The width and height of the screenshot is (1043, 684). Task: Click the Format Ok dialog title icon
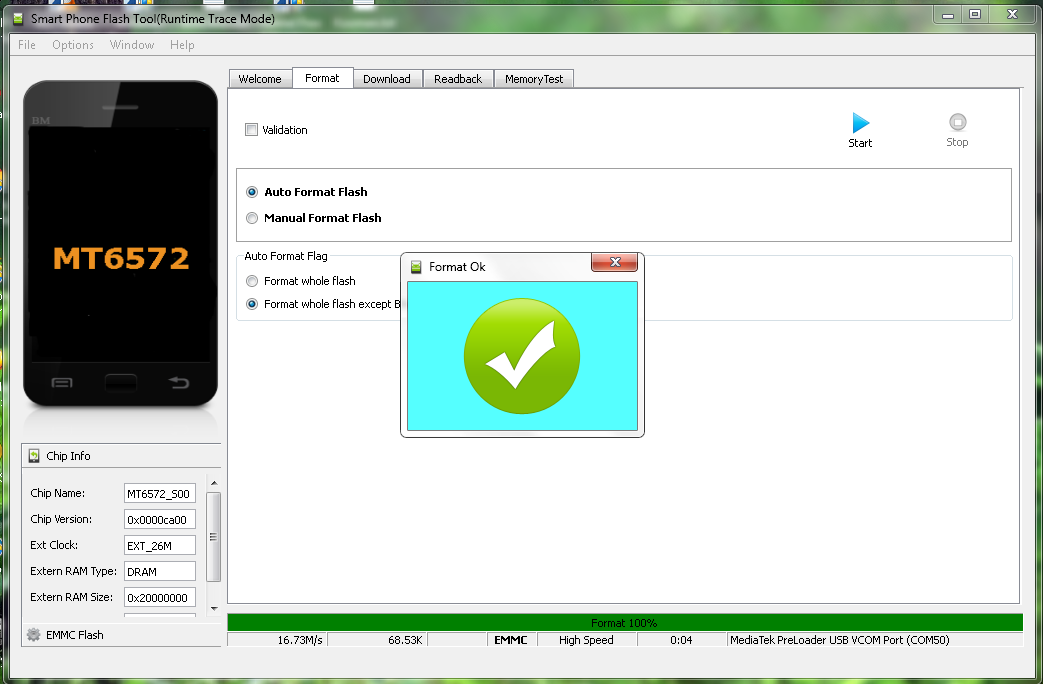416,267
